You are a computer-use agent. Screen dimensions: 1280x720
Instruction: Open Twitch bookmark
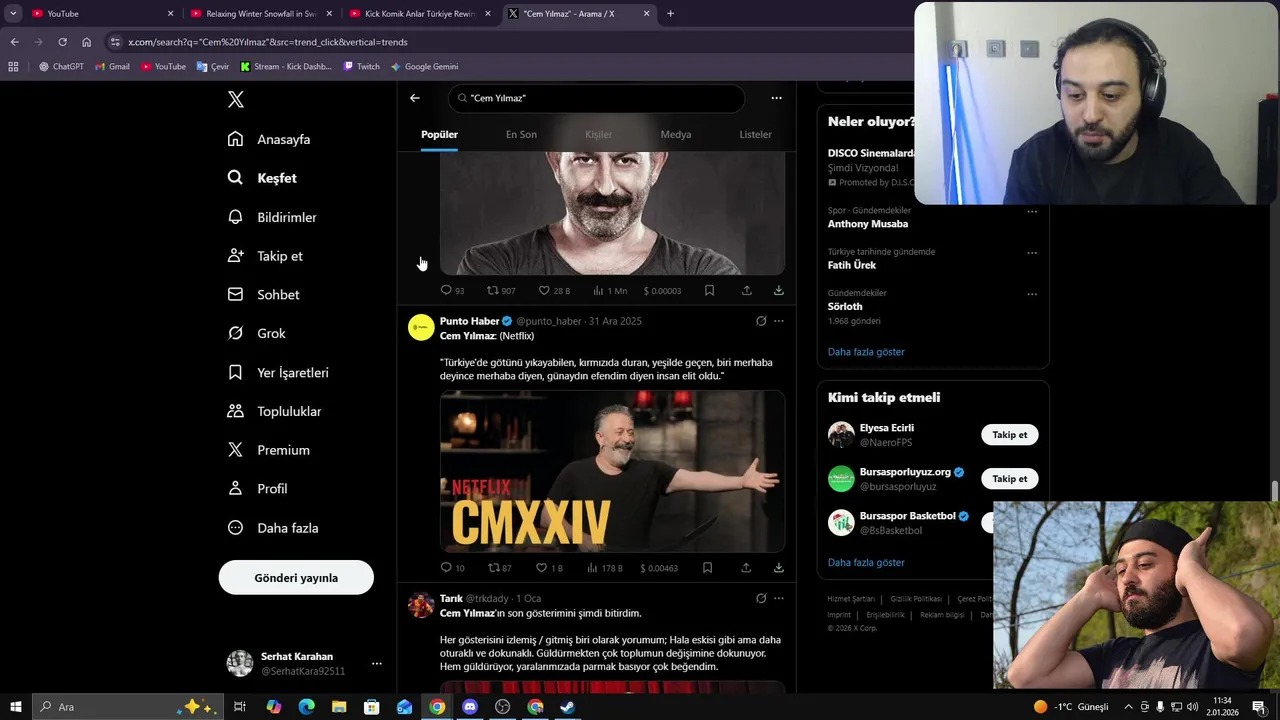pos(362,67)
